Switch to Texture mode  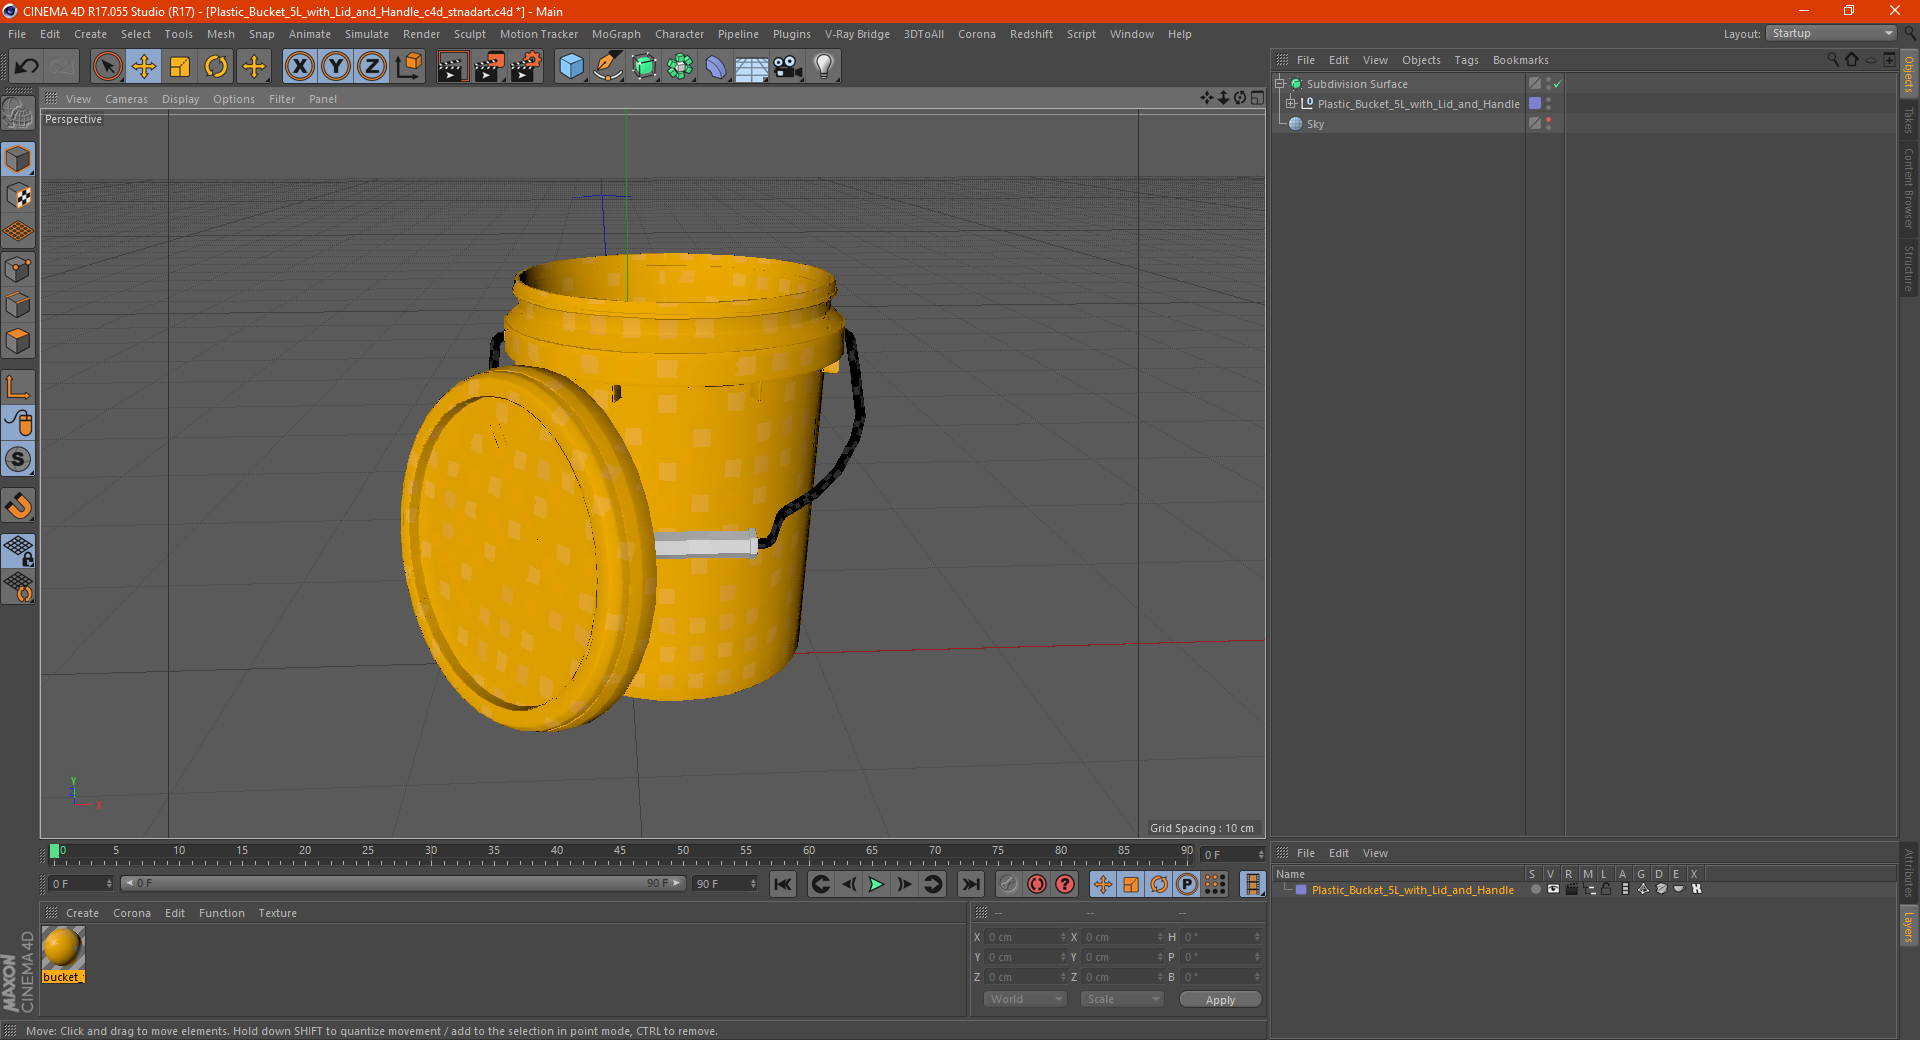18,196
